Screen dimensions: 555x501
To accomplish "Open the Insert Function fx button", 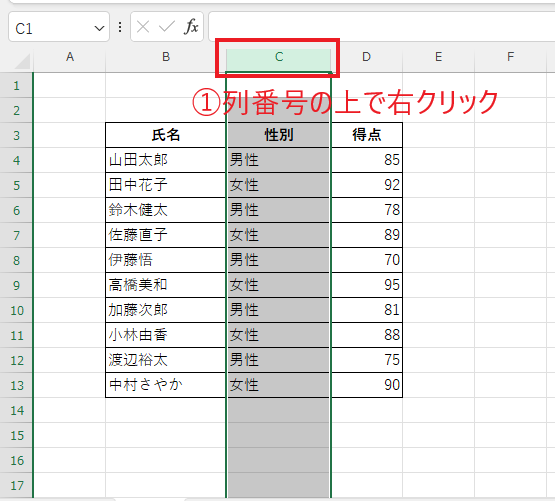I will 191,27.
